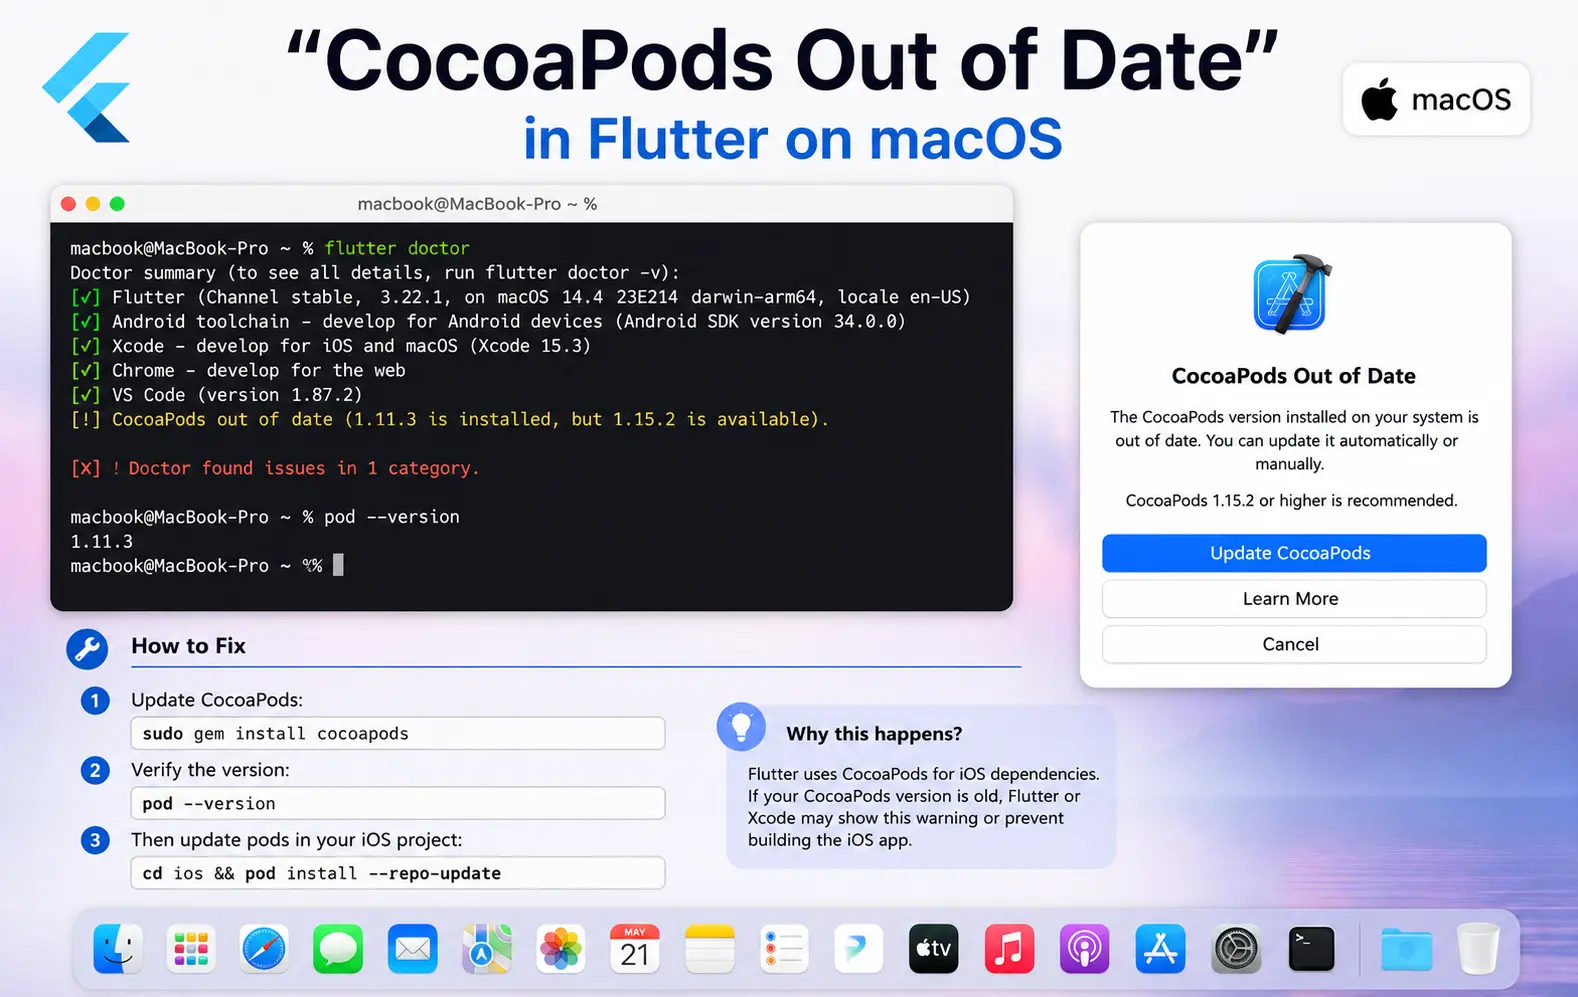Screen dimensions: 1578x997
Task: Open Terminal from the dock
Action: (x=1311, y=948)
